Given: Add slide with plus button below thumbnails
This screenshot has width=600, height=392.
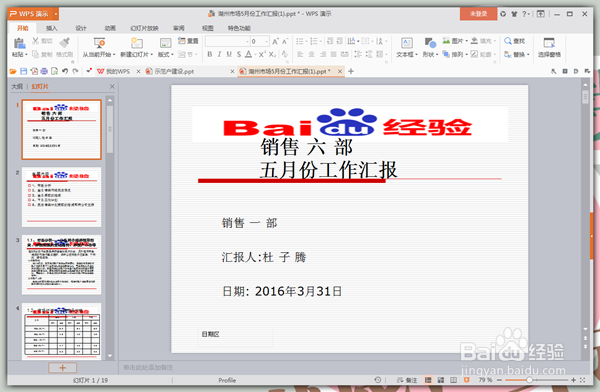Looking at the screenshot, I should click(x=63, y=368).
